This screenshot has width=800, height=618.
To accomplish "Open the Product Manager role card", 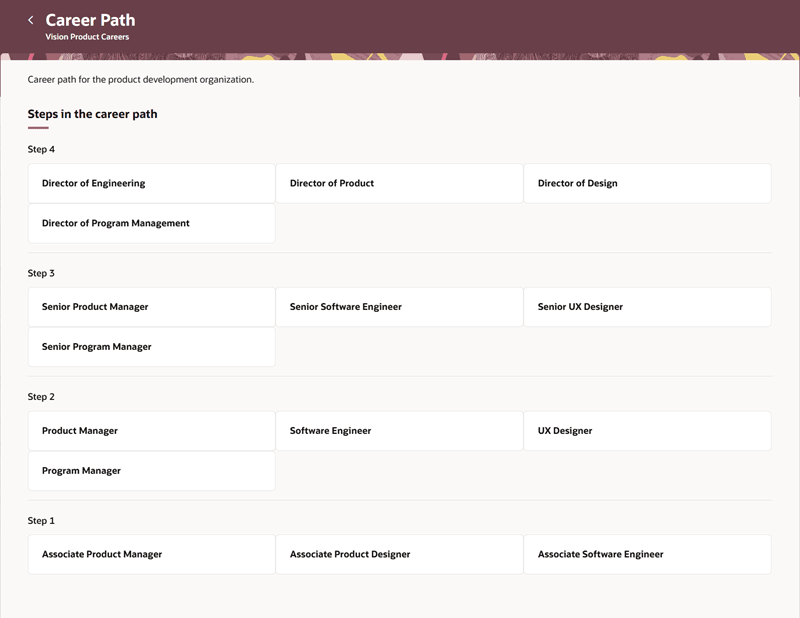I will 150,430.
